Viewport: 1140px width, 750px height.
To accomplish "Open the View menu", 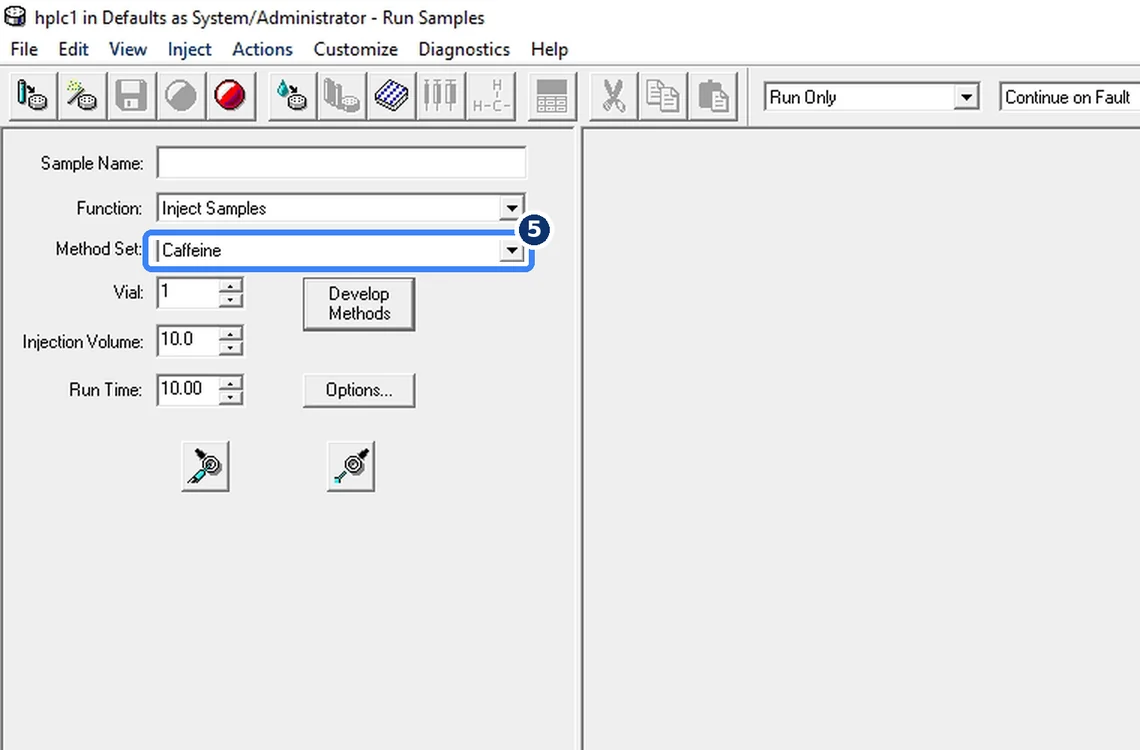I will (x=128, y=49).
